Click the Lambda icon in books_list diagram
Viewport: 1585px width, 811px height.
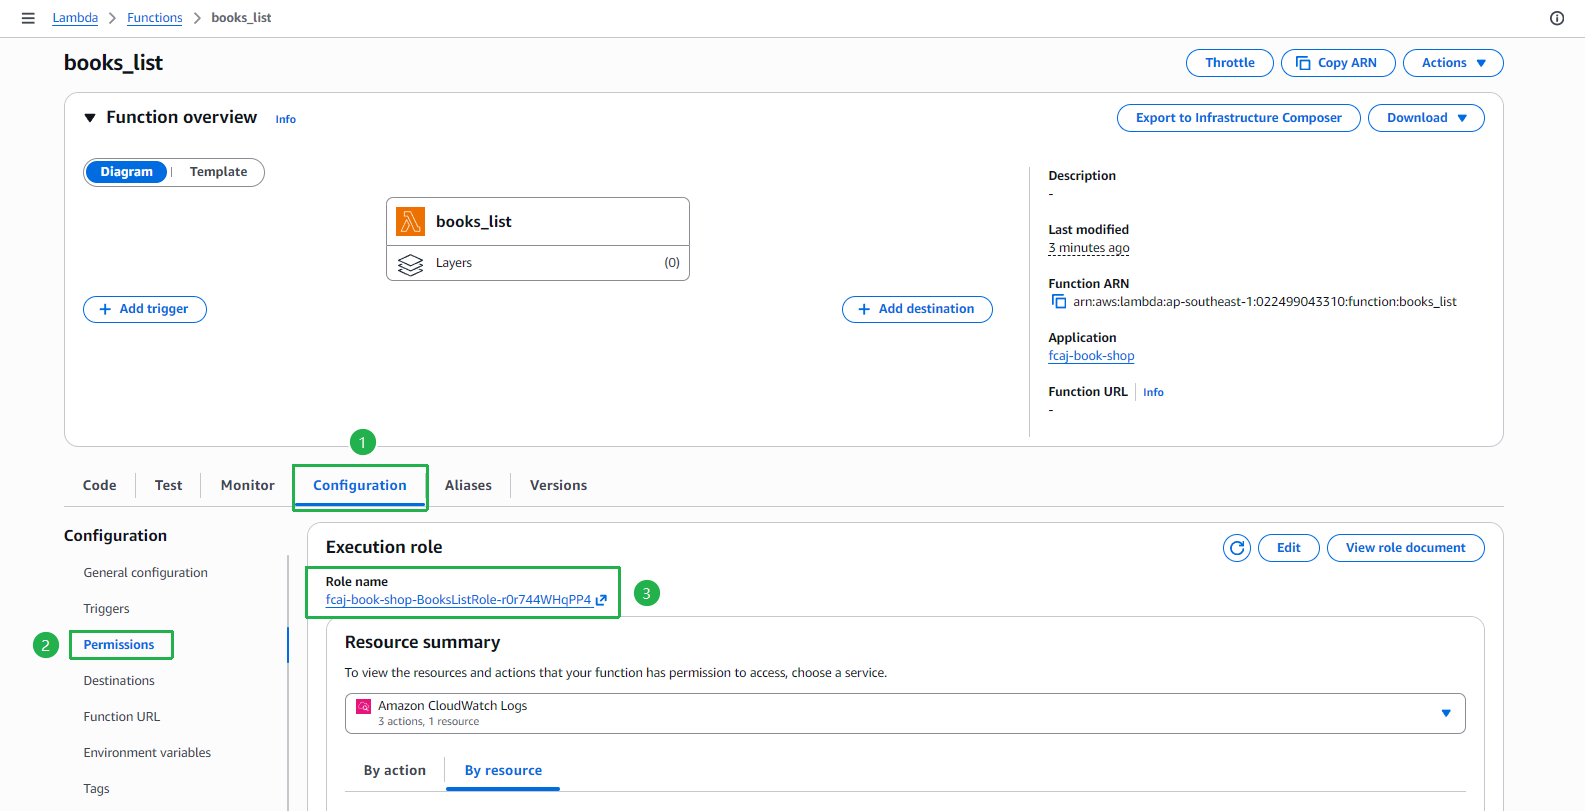[x=410, y=221]
